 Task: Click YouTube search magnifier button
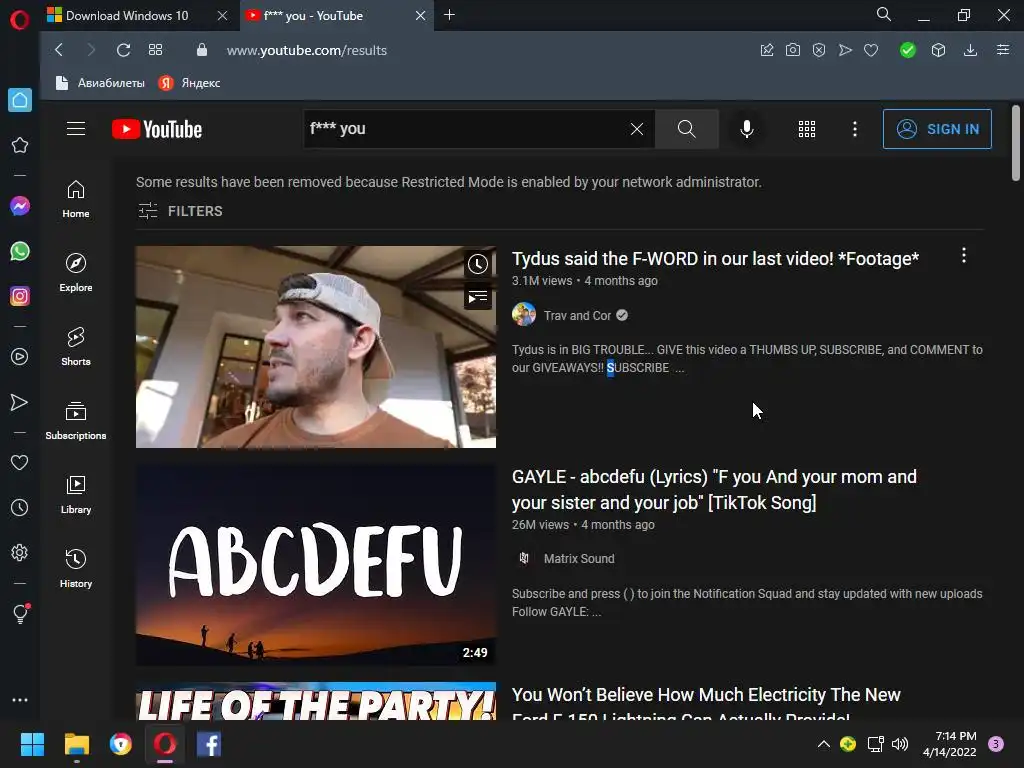(686, 129)
